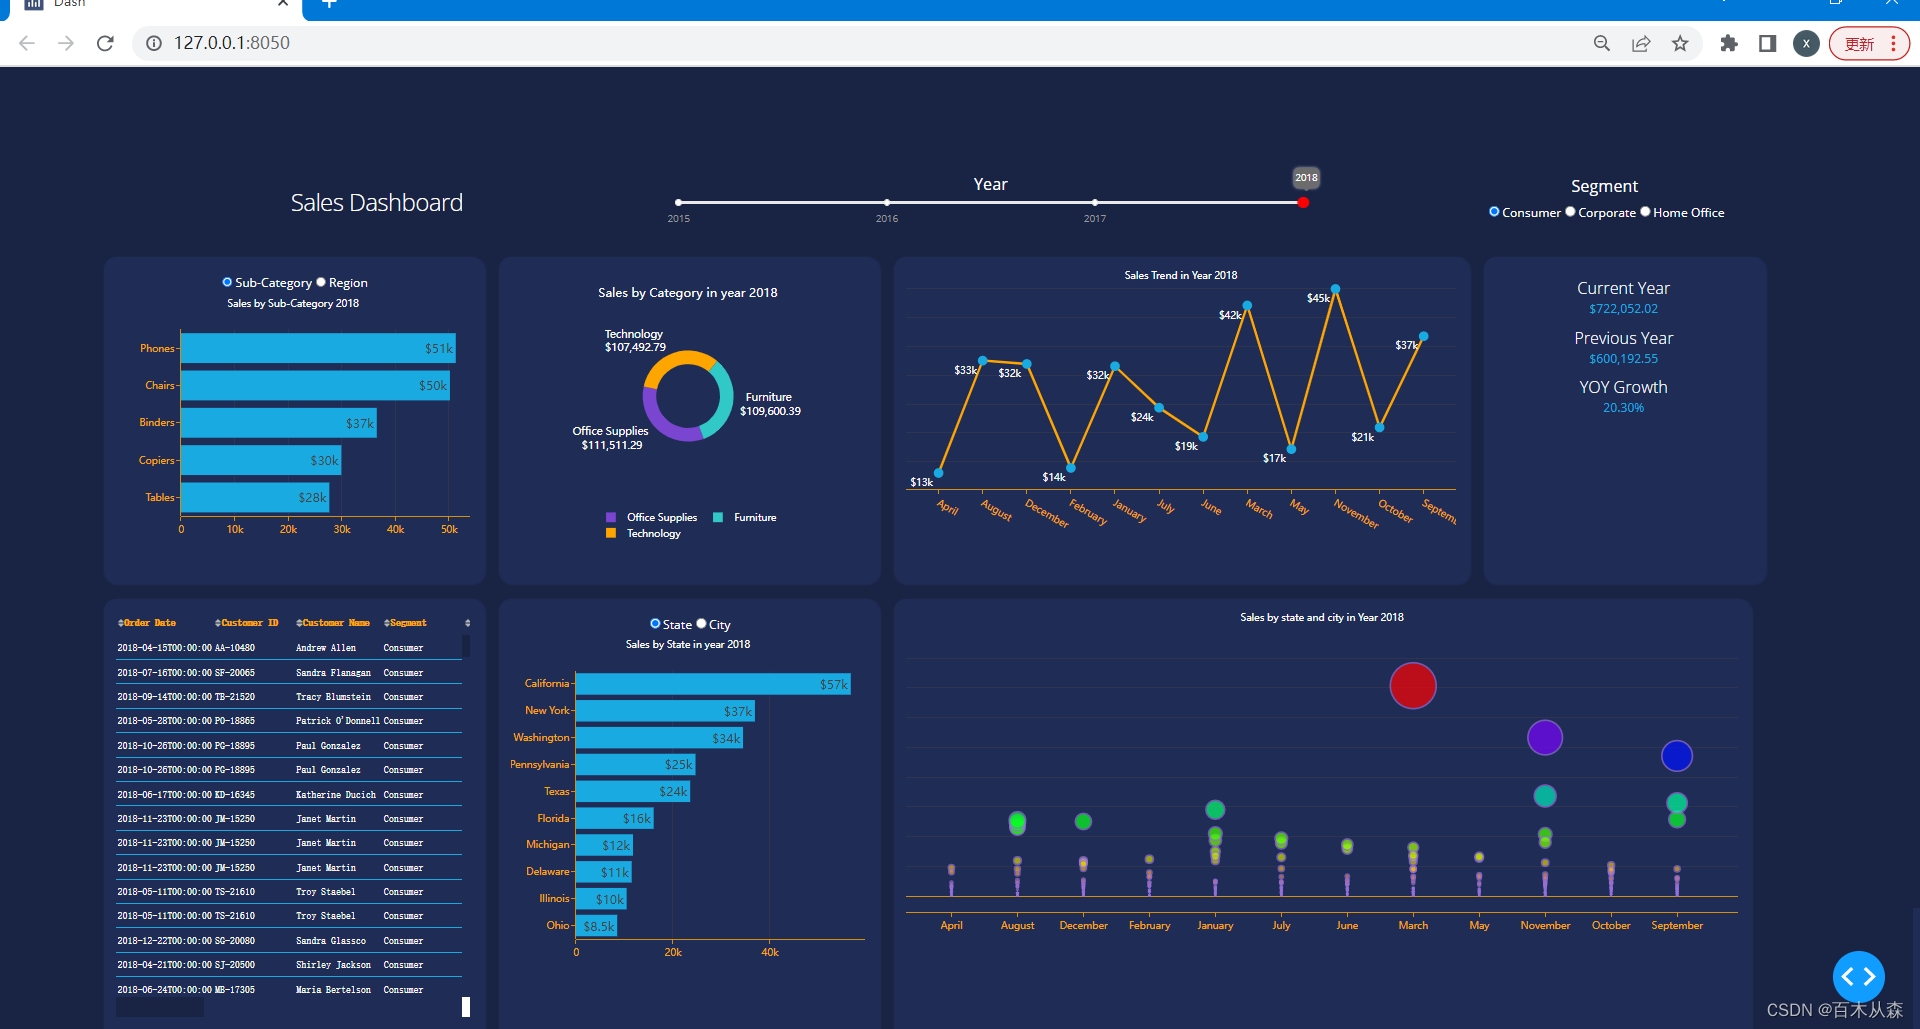Click table cell "MB-17305"
This screenshot has width=1920, height=1029.
tap(235, 990)
